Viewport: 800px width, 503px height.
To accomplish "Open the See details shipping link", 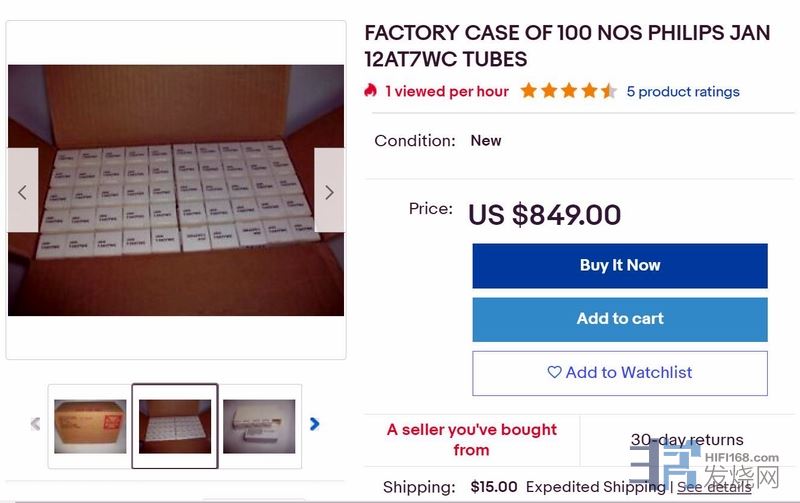I will [x=714, y=487].
